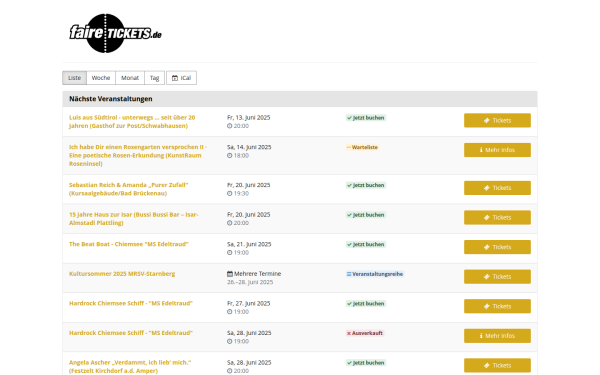This screenshot has height=375, width=600.
Task: Click the date Fr, 13. Juni 2025
Action: pos(249,117)
